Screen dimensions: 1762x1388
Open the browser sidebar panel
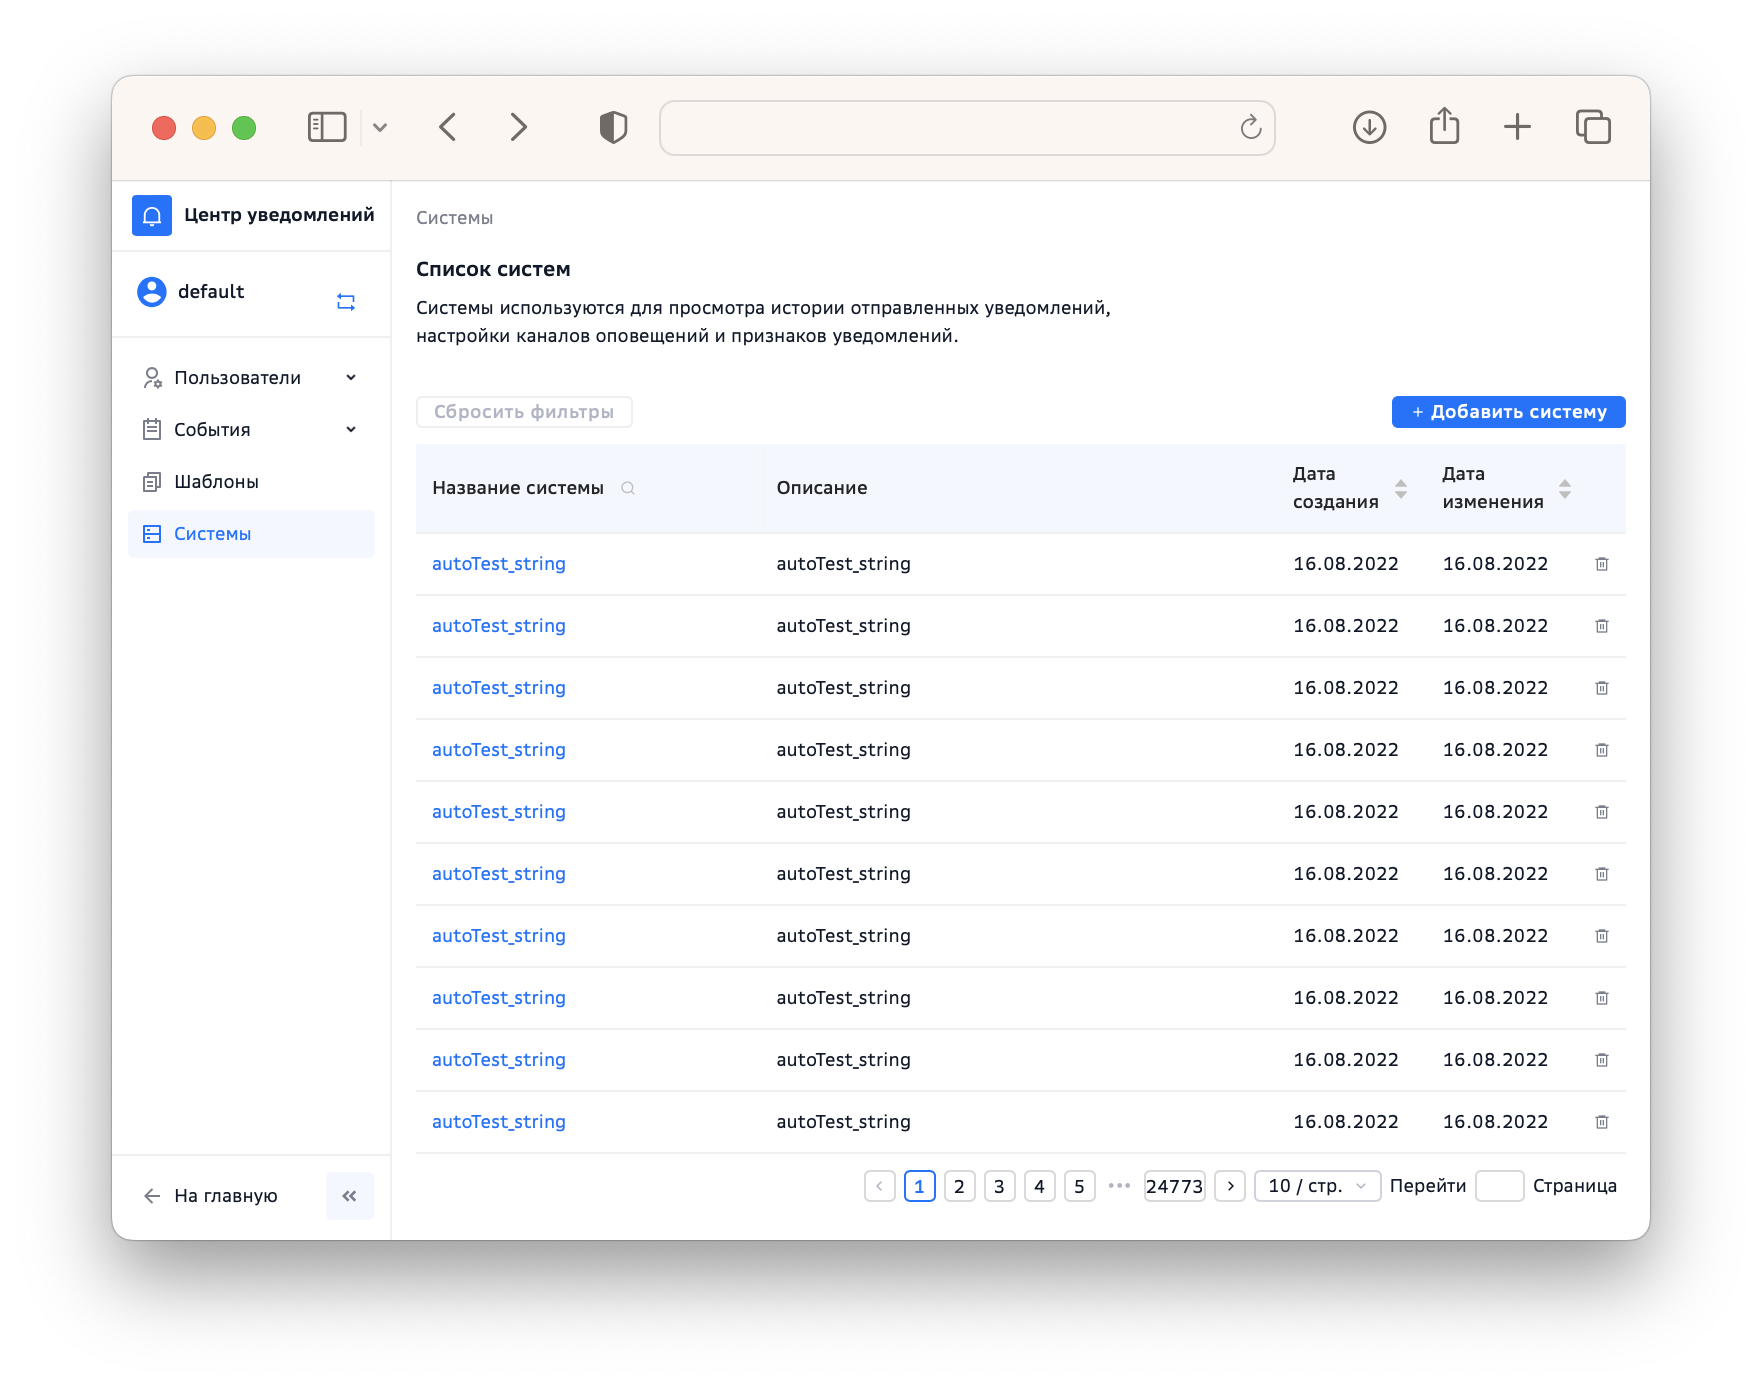point(327,127)
